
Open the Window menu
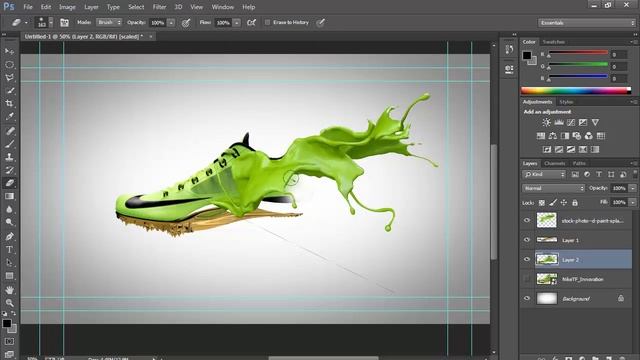222,7
